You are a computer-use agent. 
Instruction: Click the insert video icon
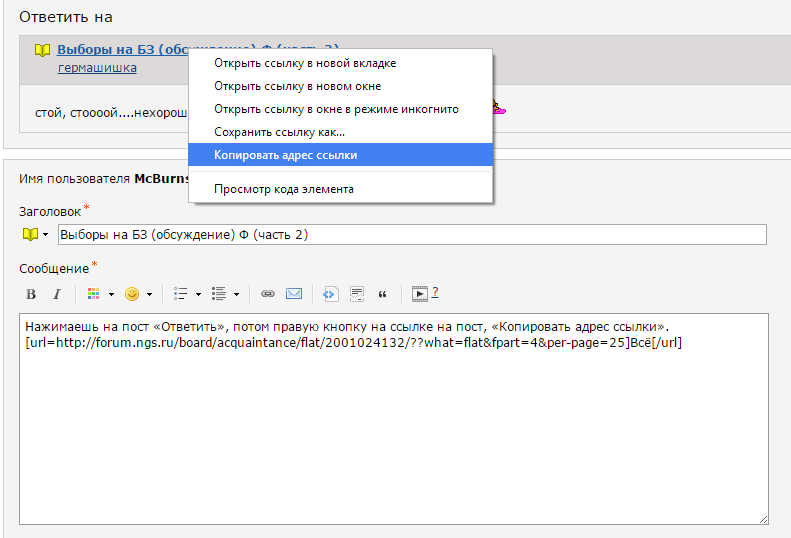tap(420, 294)
